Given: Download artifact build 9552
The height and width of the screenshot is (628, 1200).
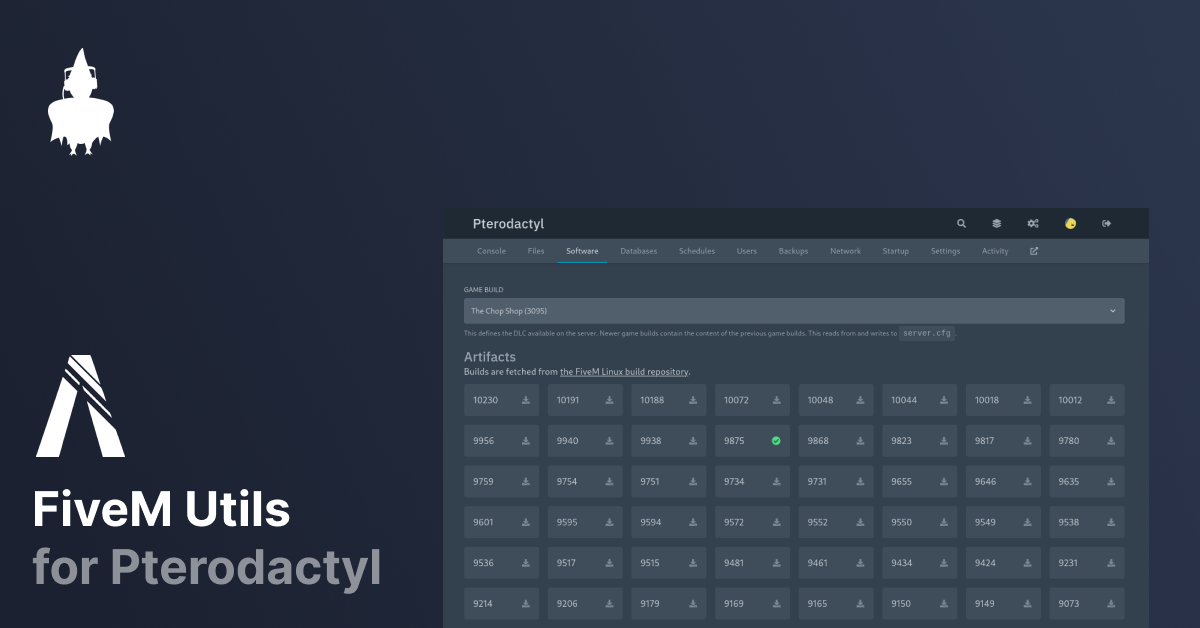Looking at the screenshot, I should click(x=860, y=522).
